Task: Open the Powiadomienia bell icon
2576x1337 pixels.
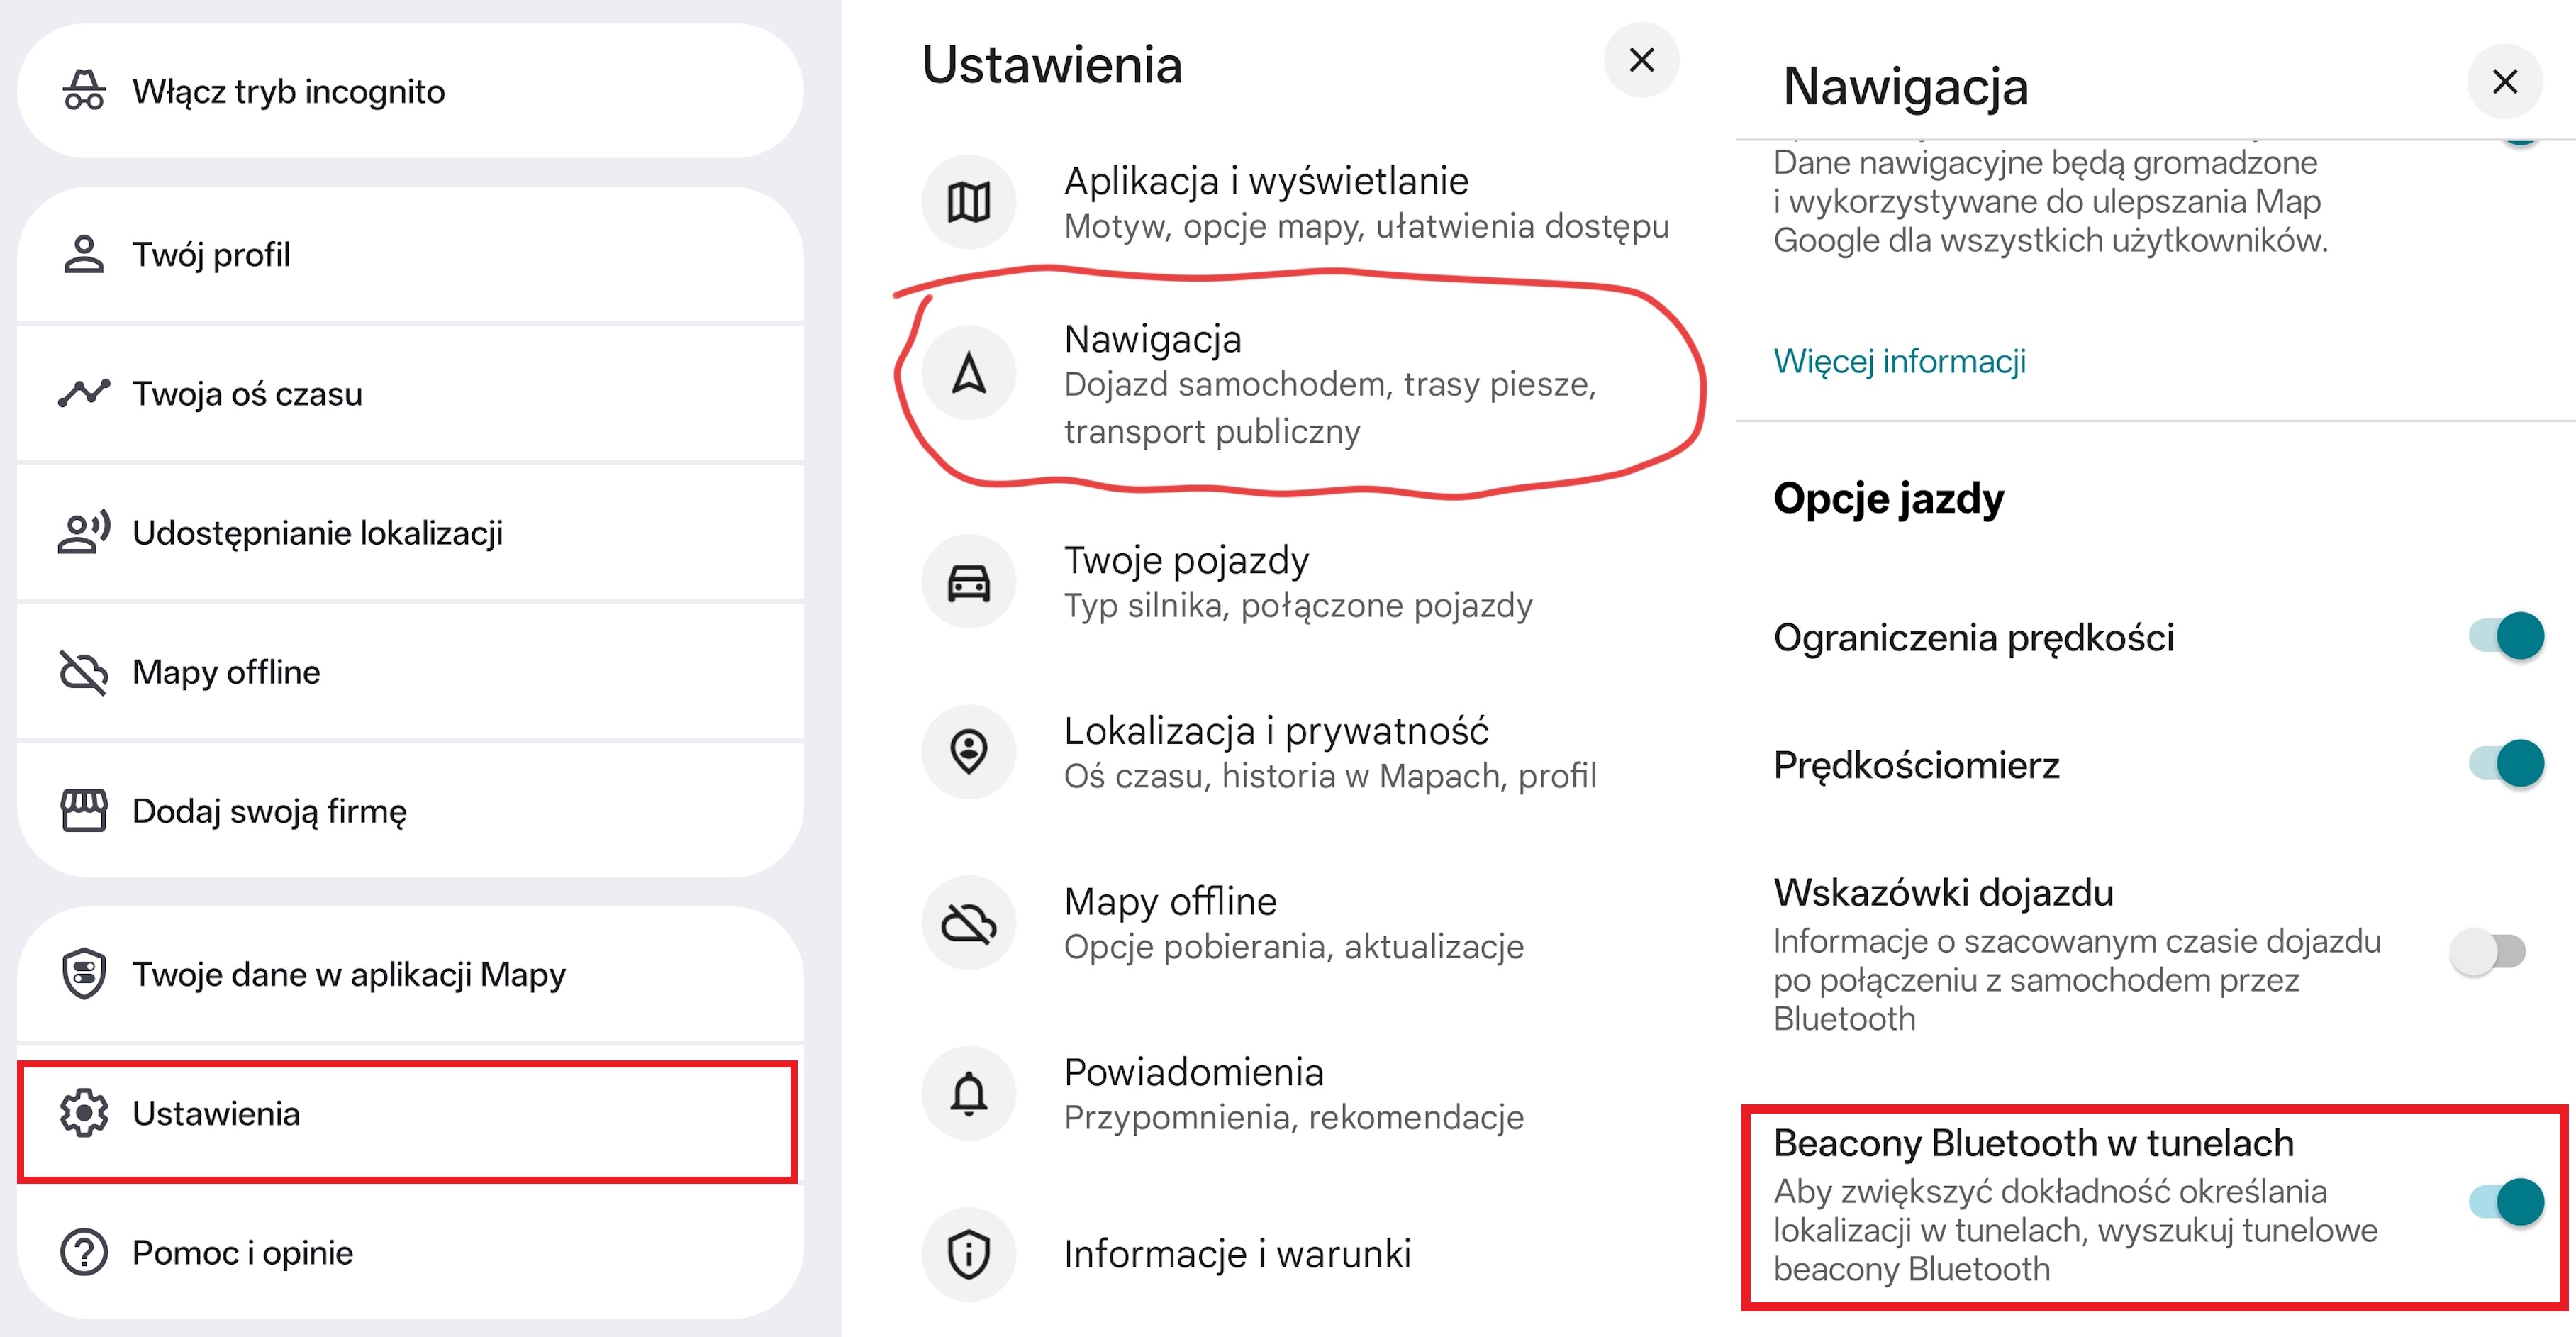Action: 968,1093
